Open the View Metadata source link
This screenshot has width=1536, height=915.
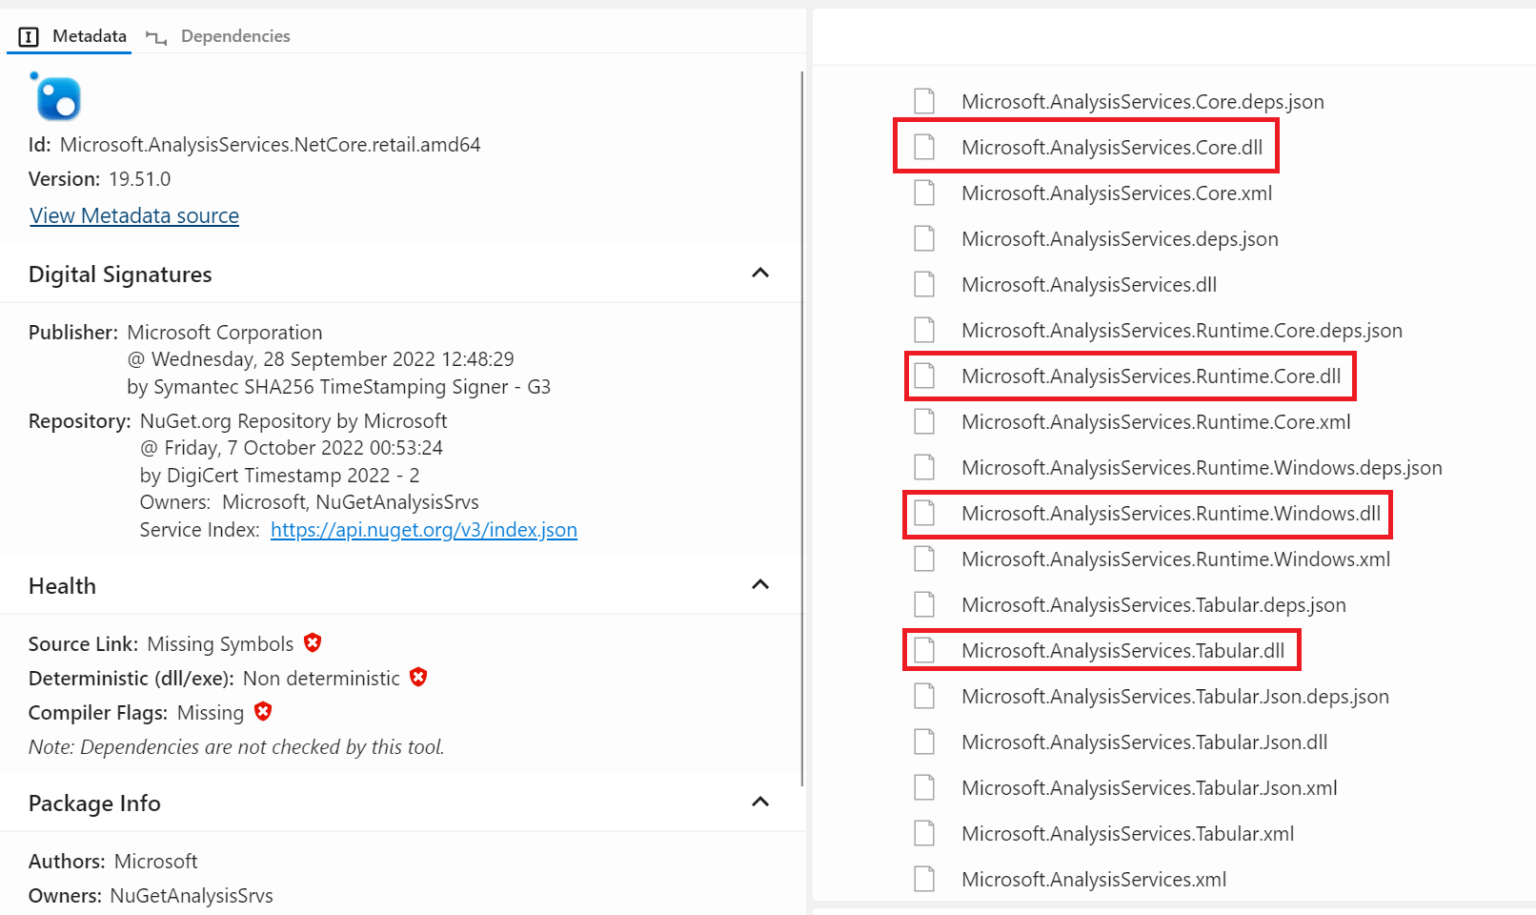pyautogui.click(x=134, y=215)
